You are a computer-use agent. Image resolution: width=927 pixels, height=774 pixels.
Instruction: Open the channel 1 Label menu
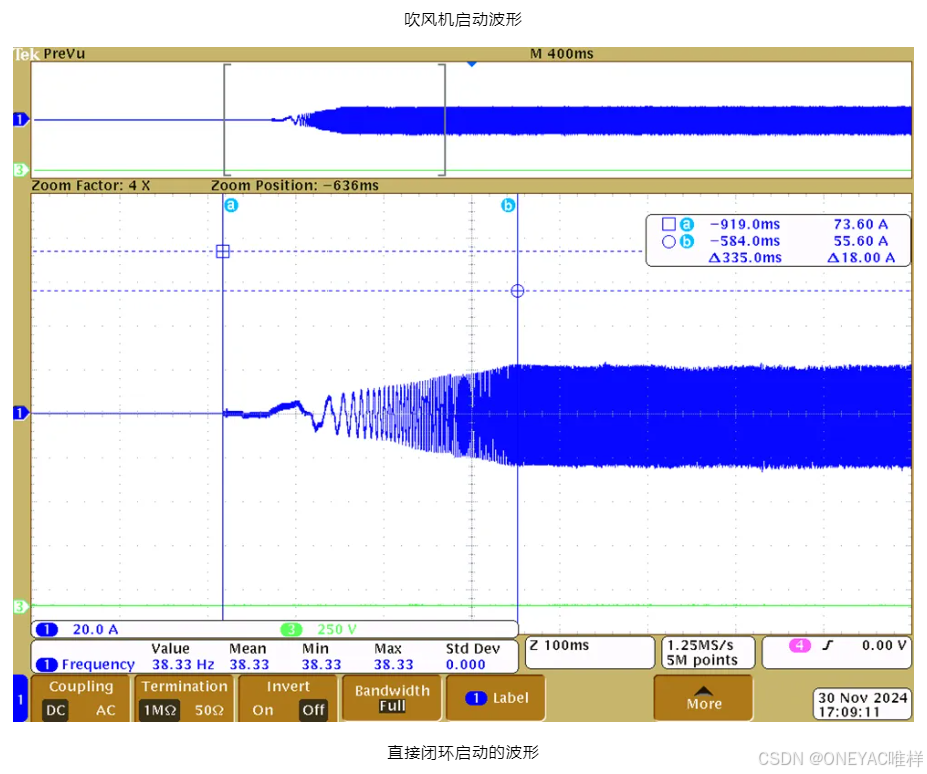click(x=495, y=698)
